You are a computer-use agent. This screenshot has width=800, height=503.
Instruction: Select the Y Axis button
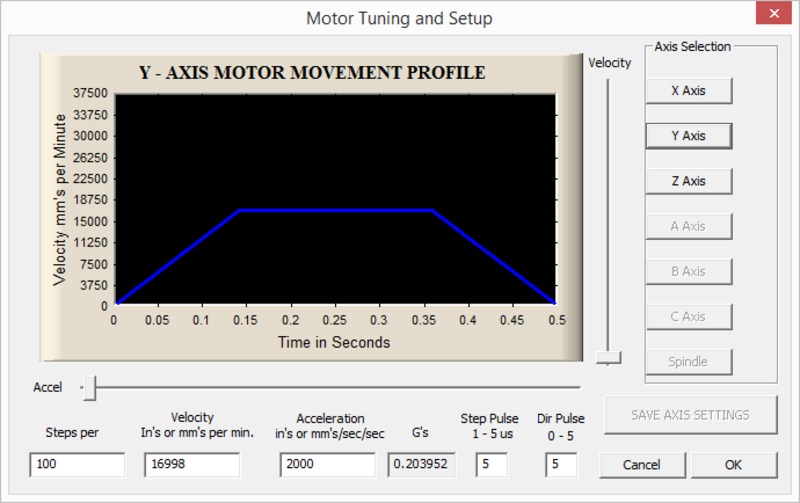(688, 136)
